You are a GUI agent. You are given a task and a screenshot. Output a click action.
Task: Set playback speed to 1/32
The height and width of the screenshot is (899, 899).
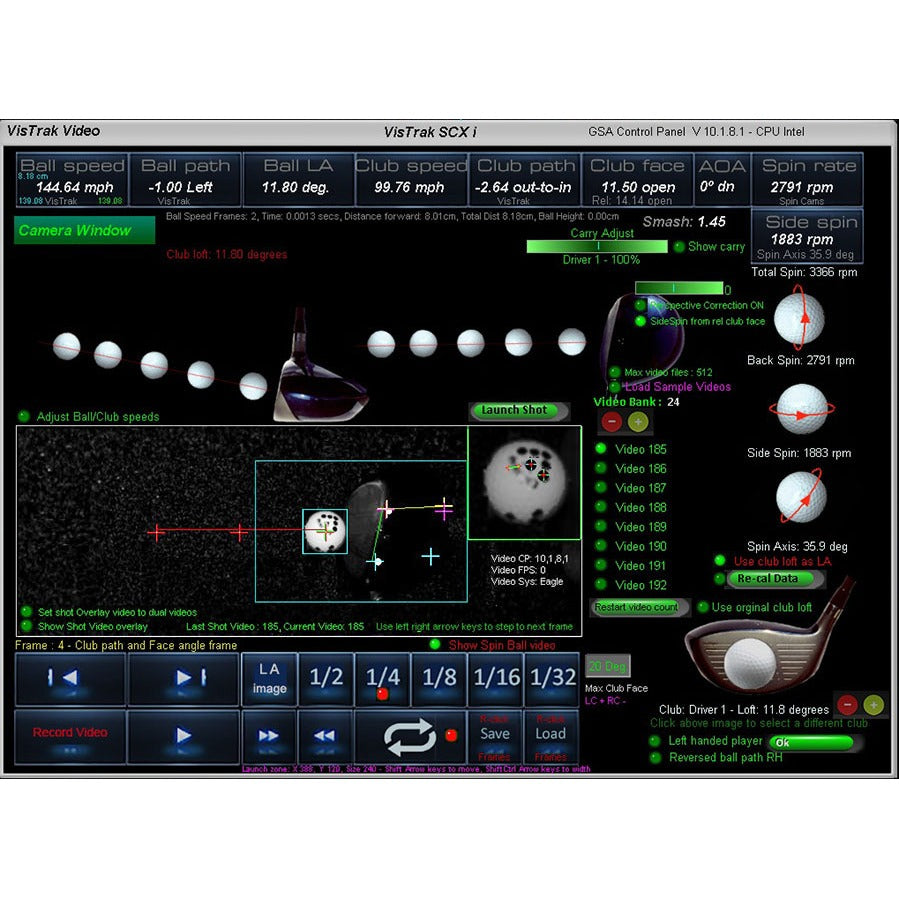click(x=552, y=678)
